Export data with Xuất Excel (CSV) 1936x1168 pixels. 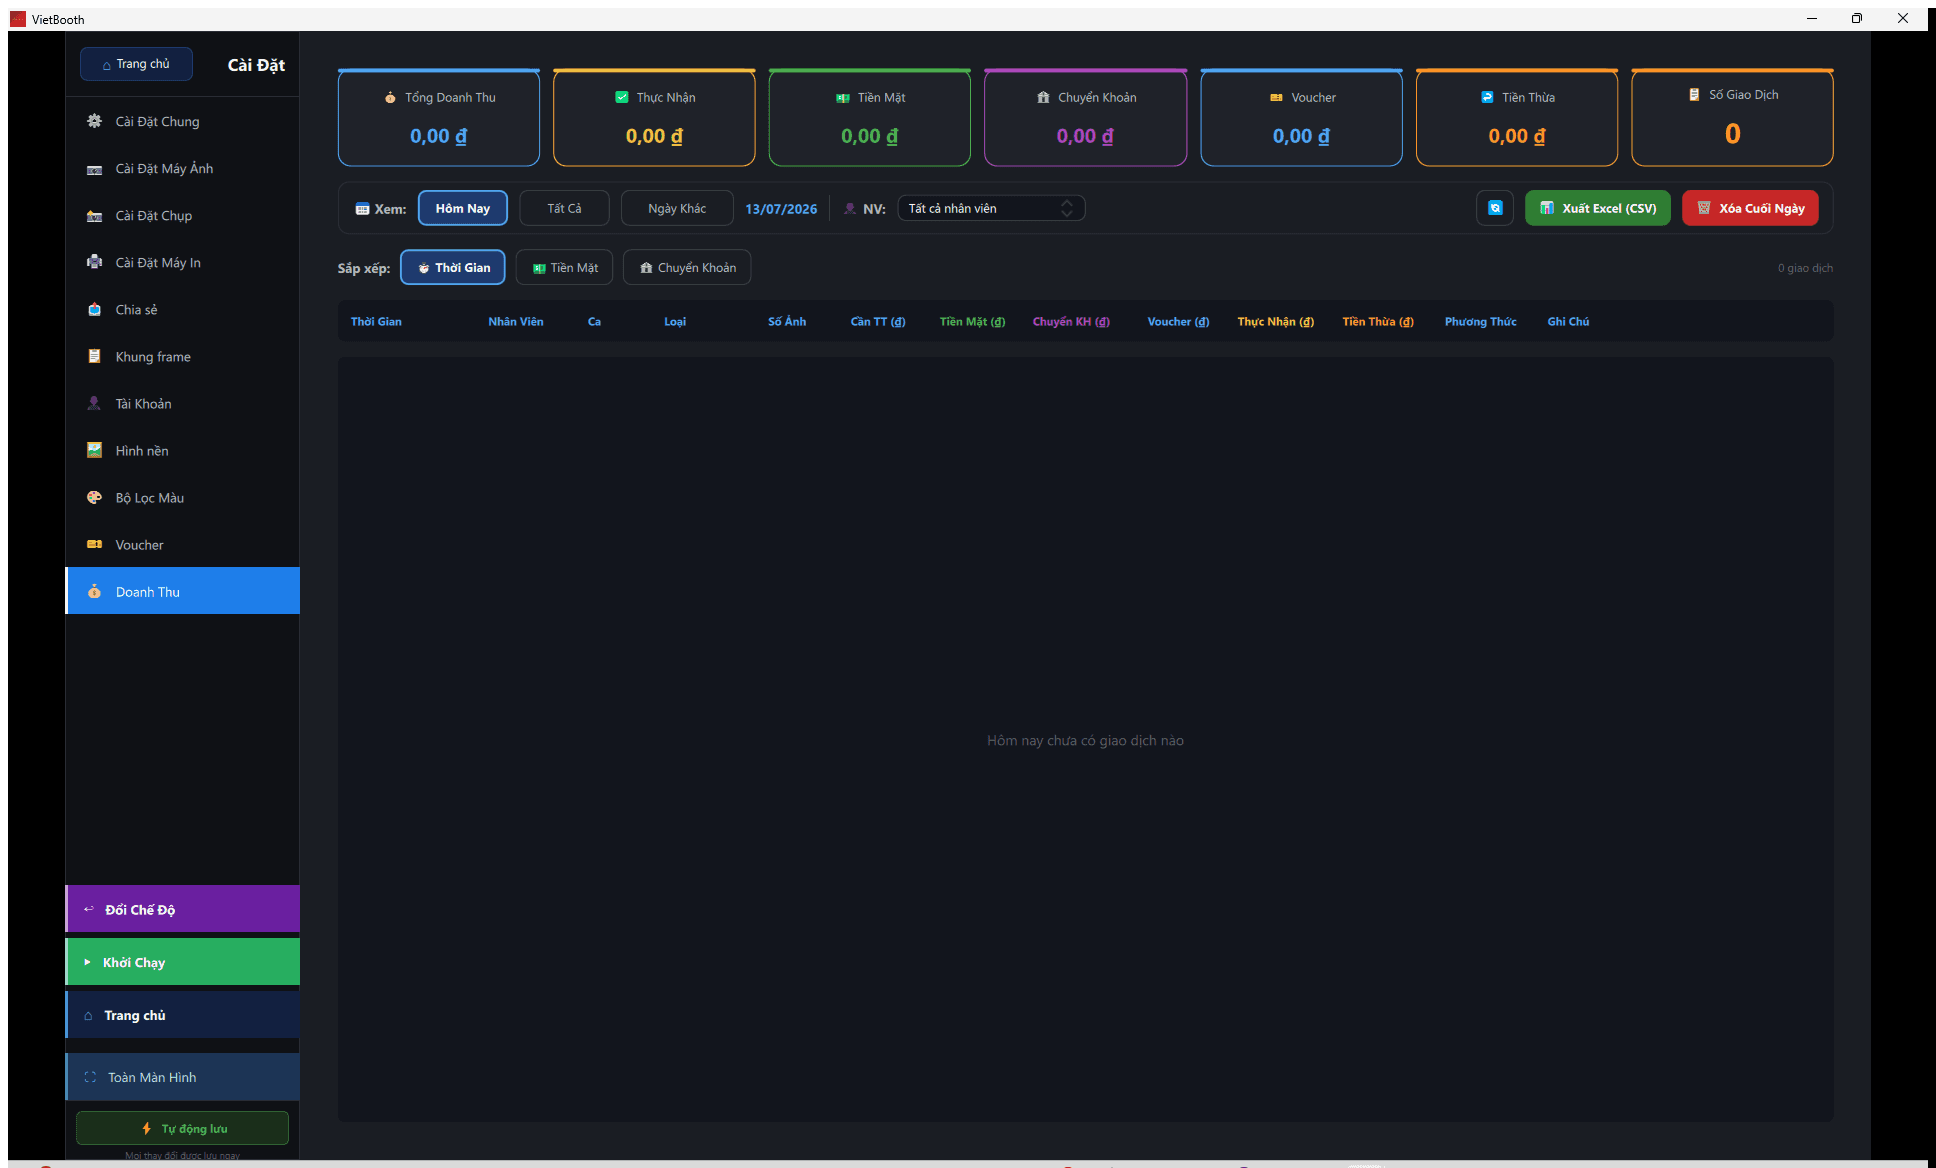click(x=1597, y=208)
